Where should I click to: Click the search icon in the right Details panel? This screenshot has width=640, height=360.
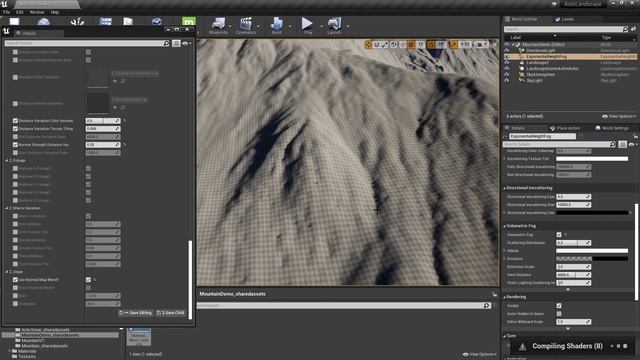612,144
